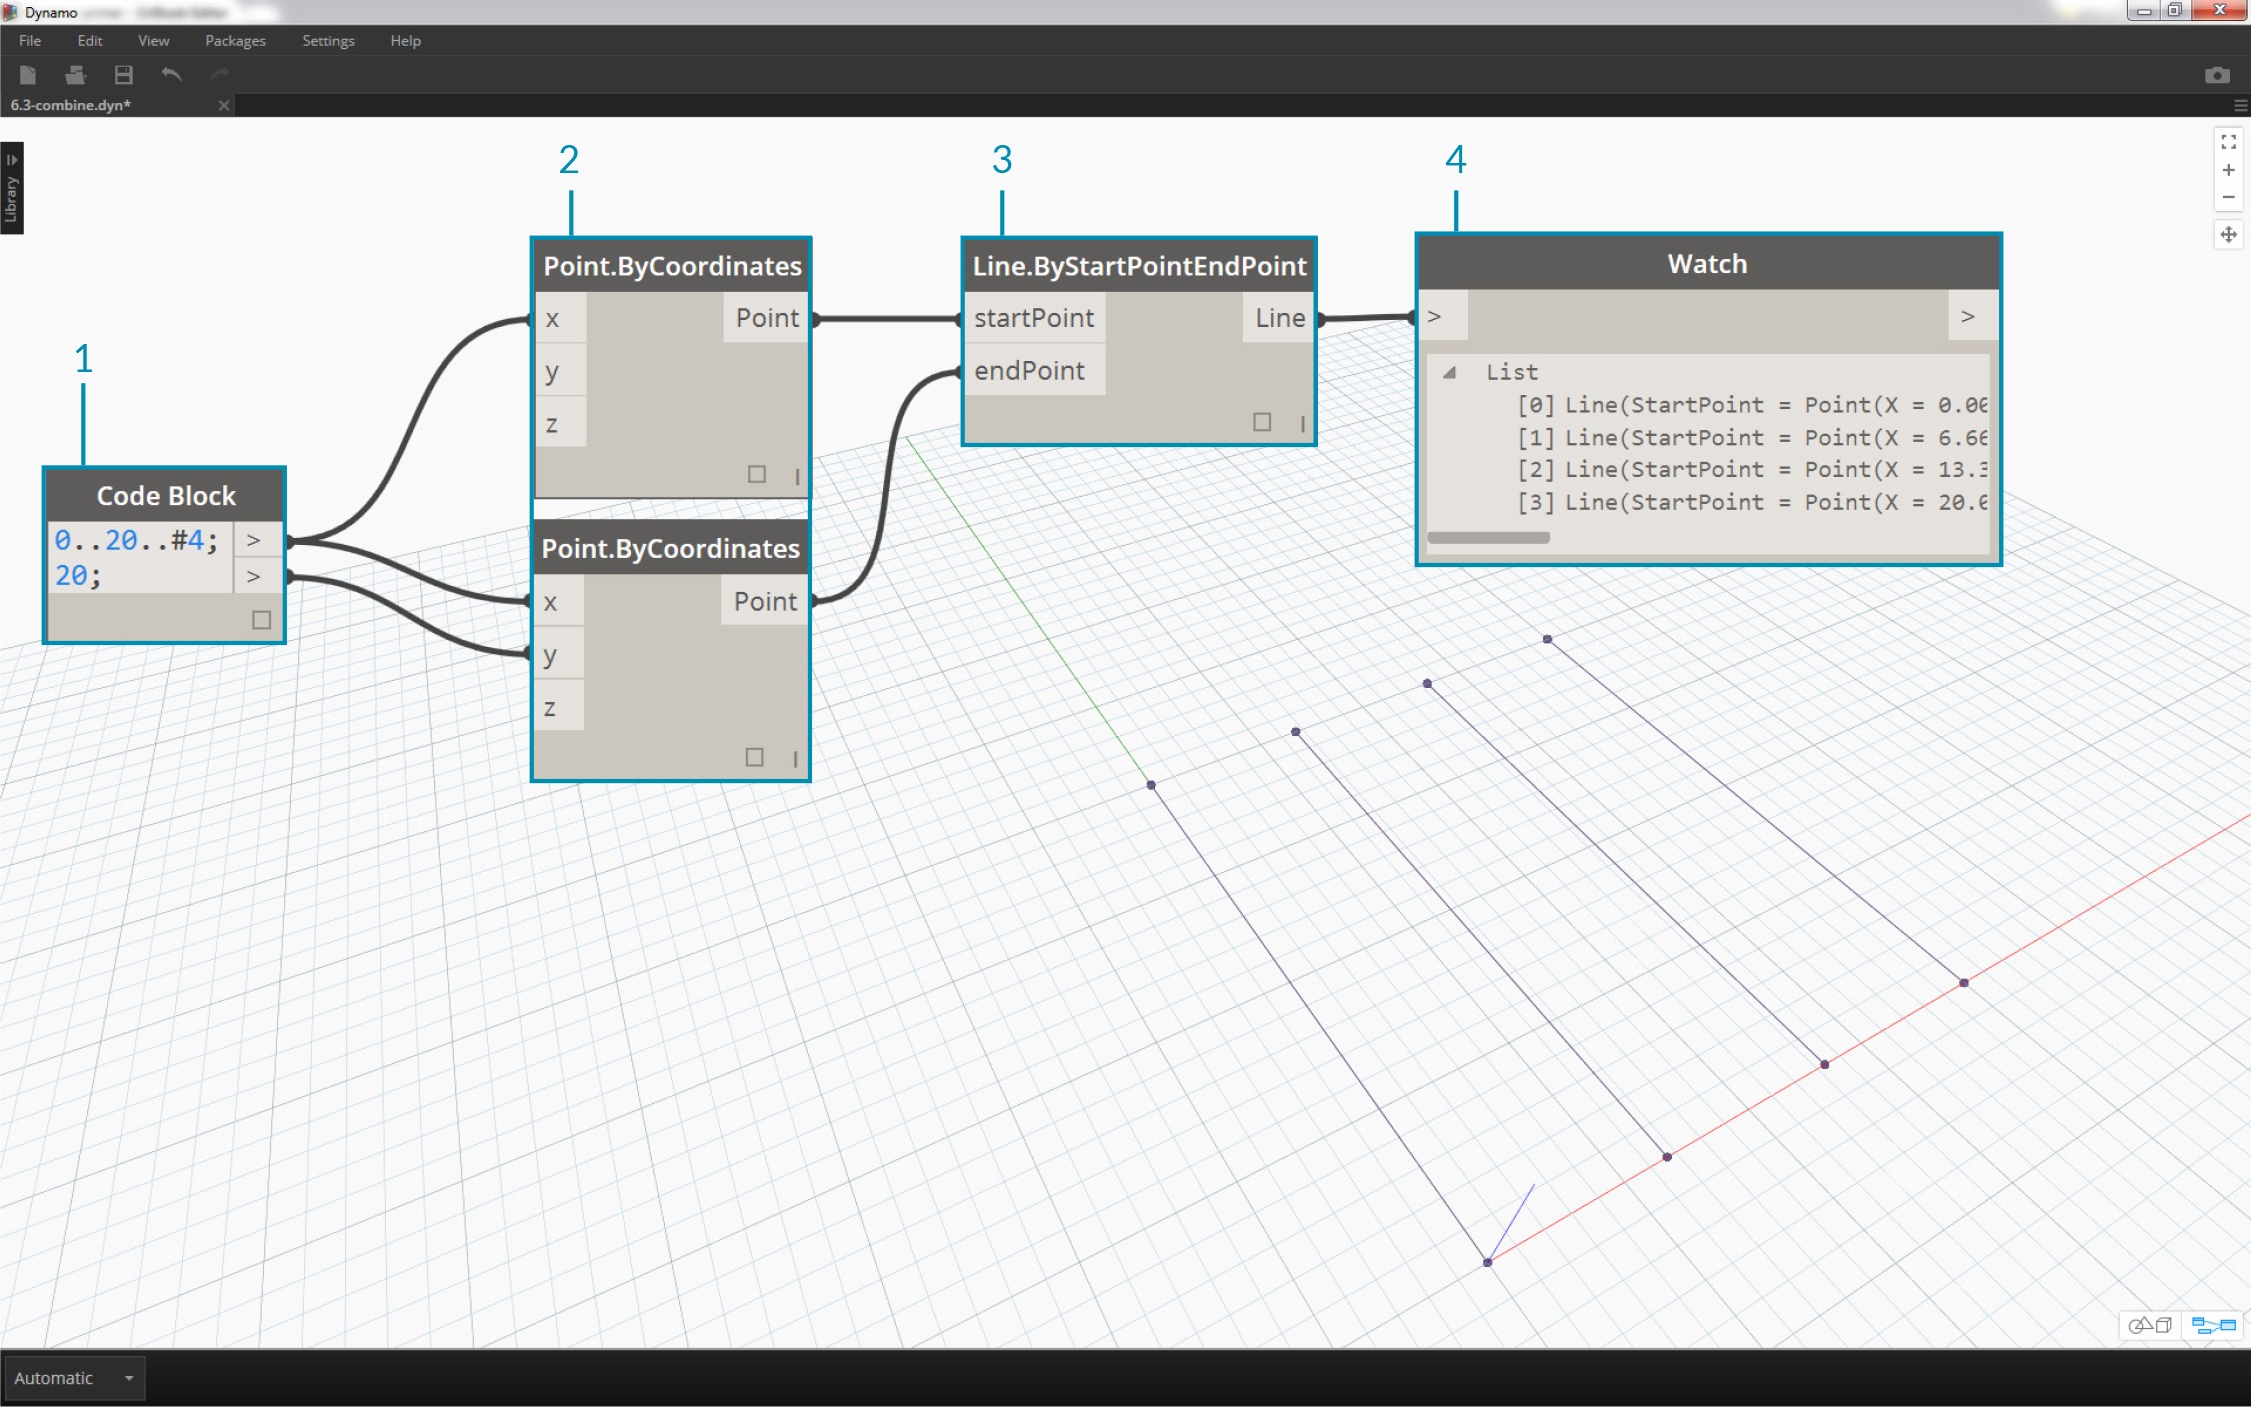
Task: Switch to graph view navigation icon
Action: (2213, 1325)
